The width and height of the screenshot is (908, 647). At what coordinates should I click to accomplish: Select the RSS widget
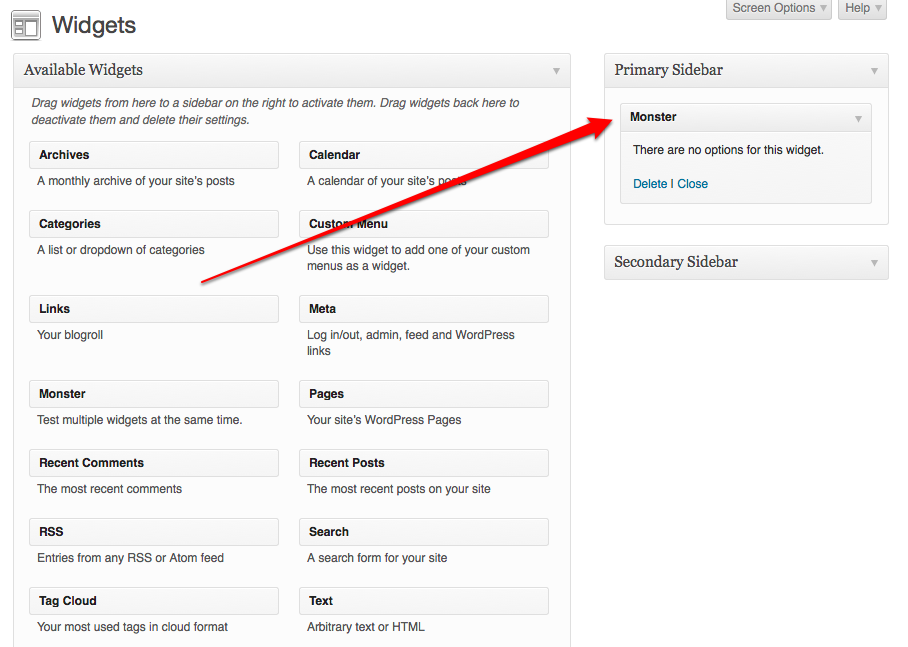pyautogui.click(x=154, y=532)
